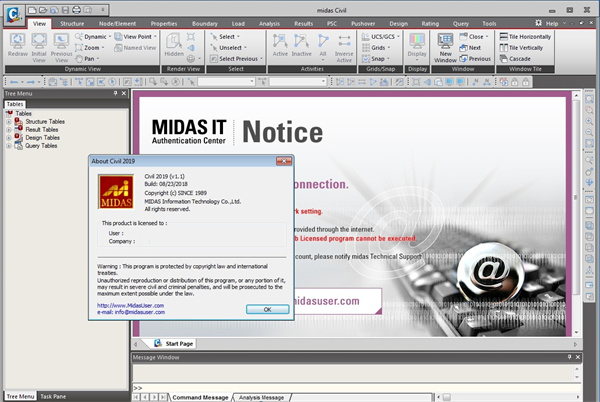Viewport: 600px width, 402px height.
Task: Click the Initial View icon
Action: point(39,47)
